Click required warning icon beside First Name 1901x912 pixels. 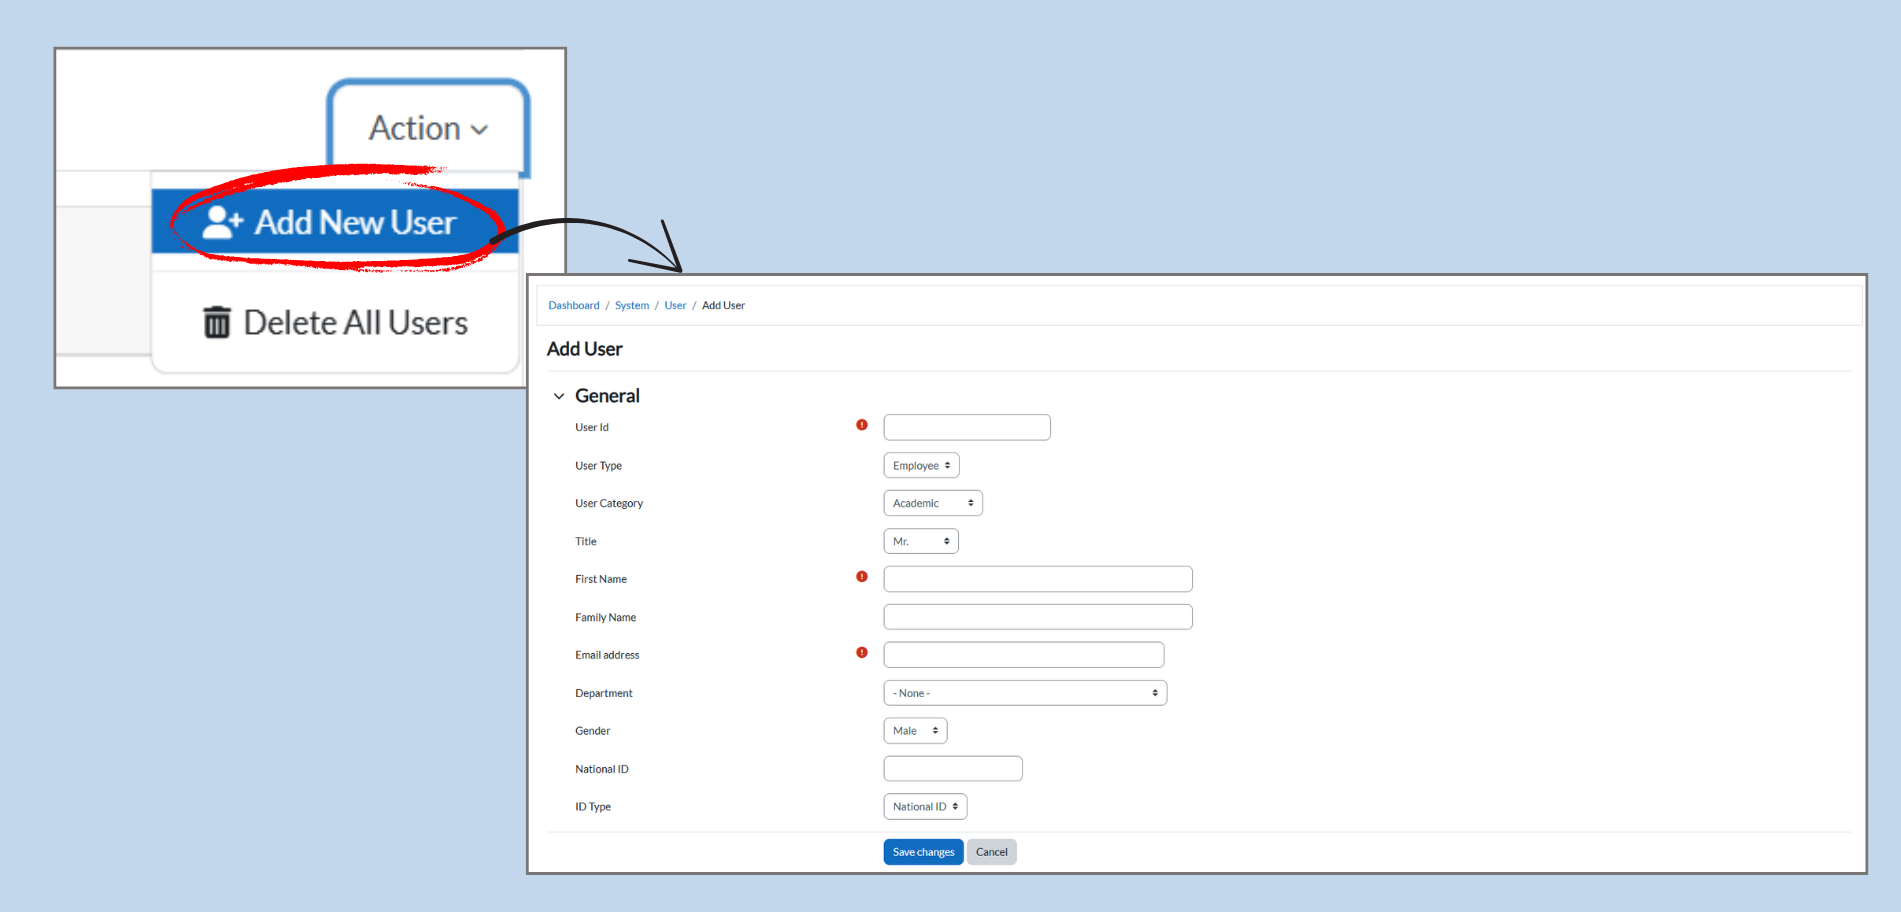click(x=862, y=577)
